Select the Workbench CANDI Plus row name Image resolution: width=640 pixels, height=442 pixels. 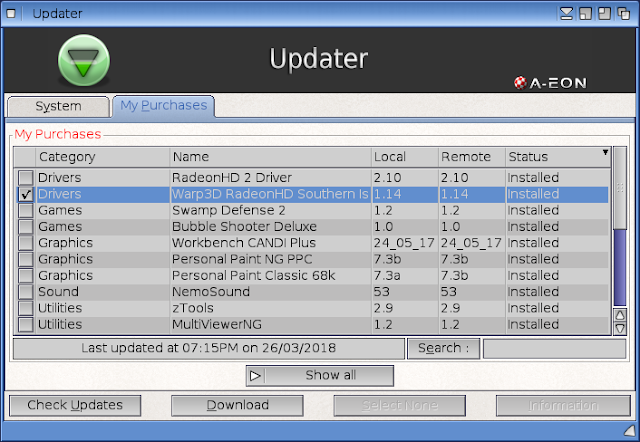244,243
